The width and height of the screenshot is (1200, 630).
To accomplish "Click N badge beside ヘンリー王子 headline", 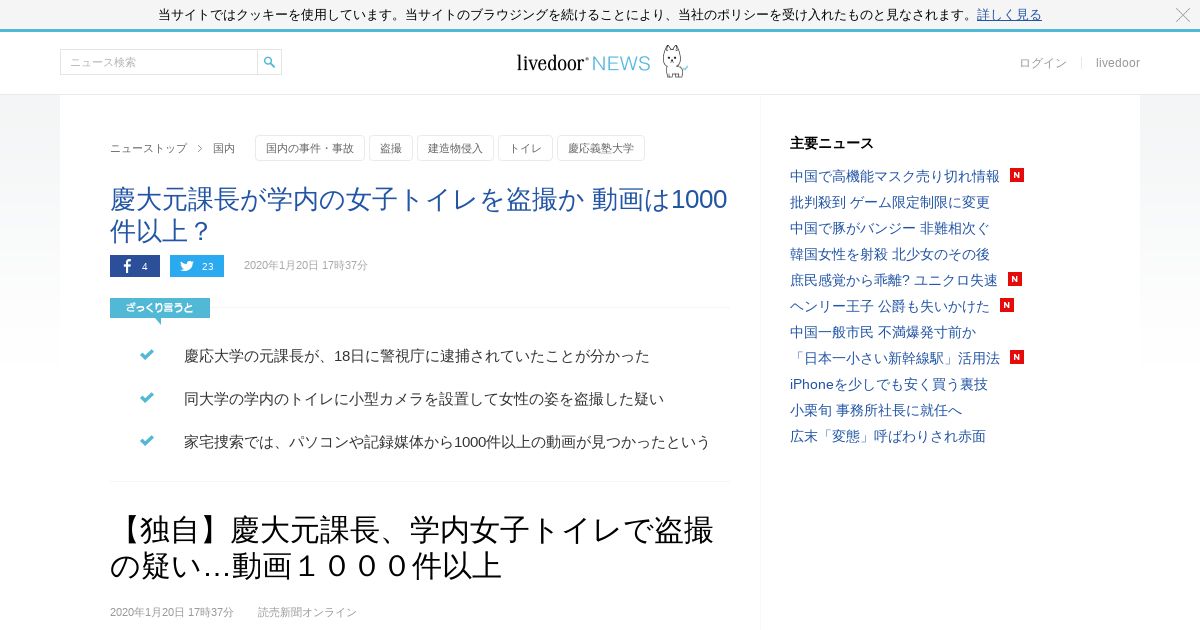I will click(1007, 305).
